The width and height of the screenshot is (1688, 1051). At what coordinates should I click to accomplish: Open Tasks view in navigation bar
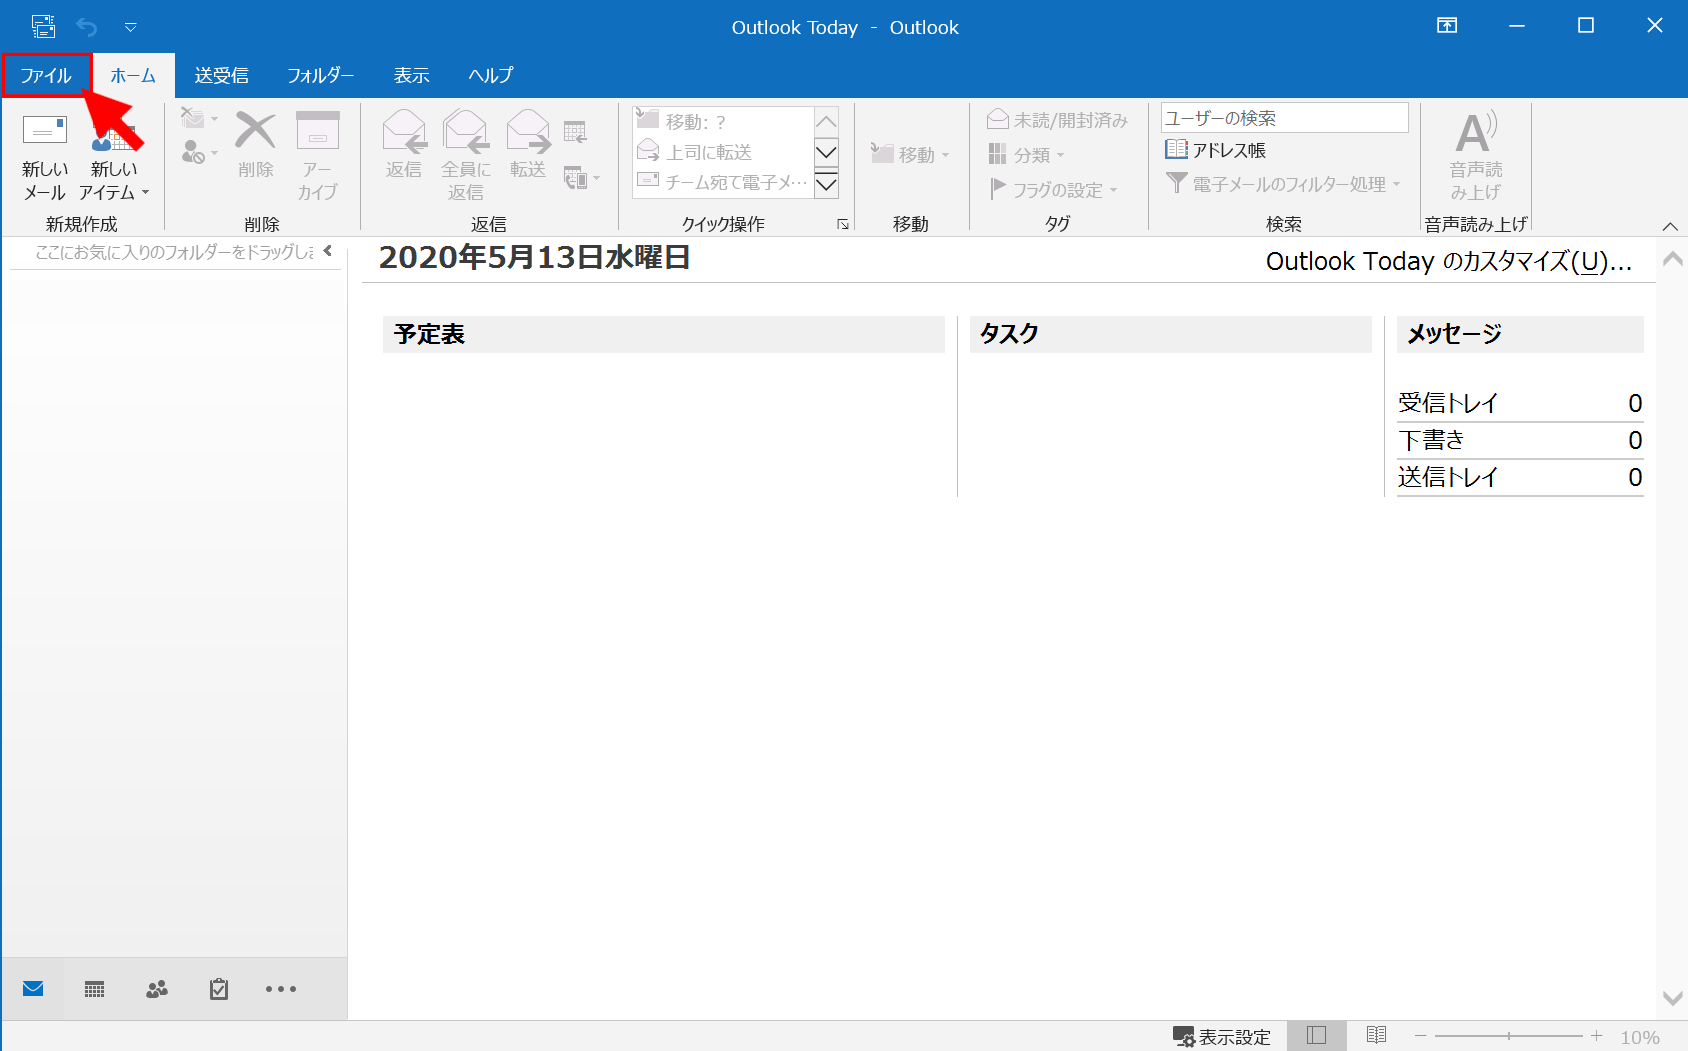click(219, 989)
